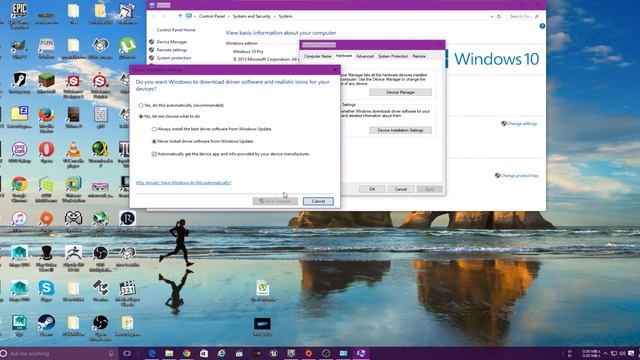Open Microsoft Edge from the taskbar

(152, 353)
